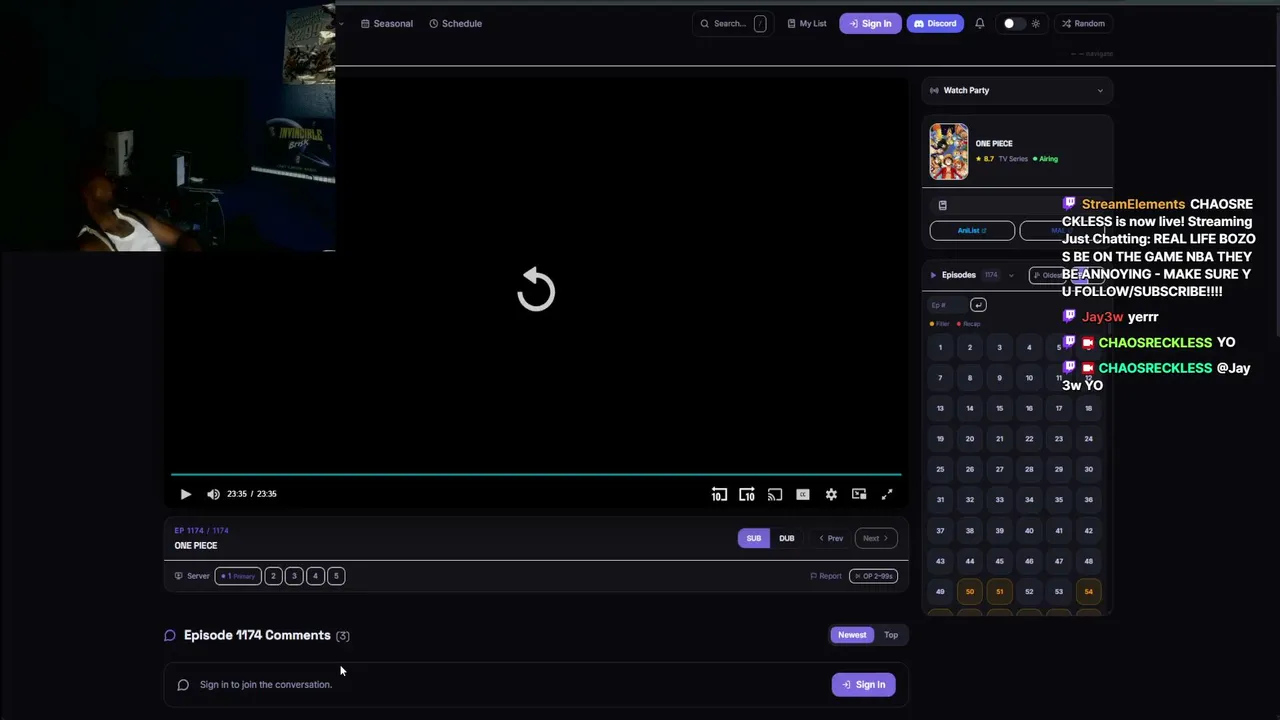The width and height of the screenshot is (1280, 720).
Task: Sort comments by Top
Action: click(x=891, y=635)
